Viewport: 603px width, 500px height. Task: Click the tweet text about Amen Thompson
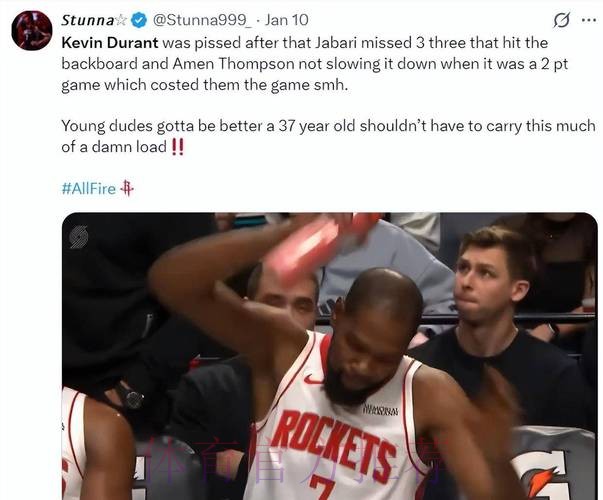click(x=315, y=64)
